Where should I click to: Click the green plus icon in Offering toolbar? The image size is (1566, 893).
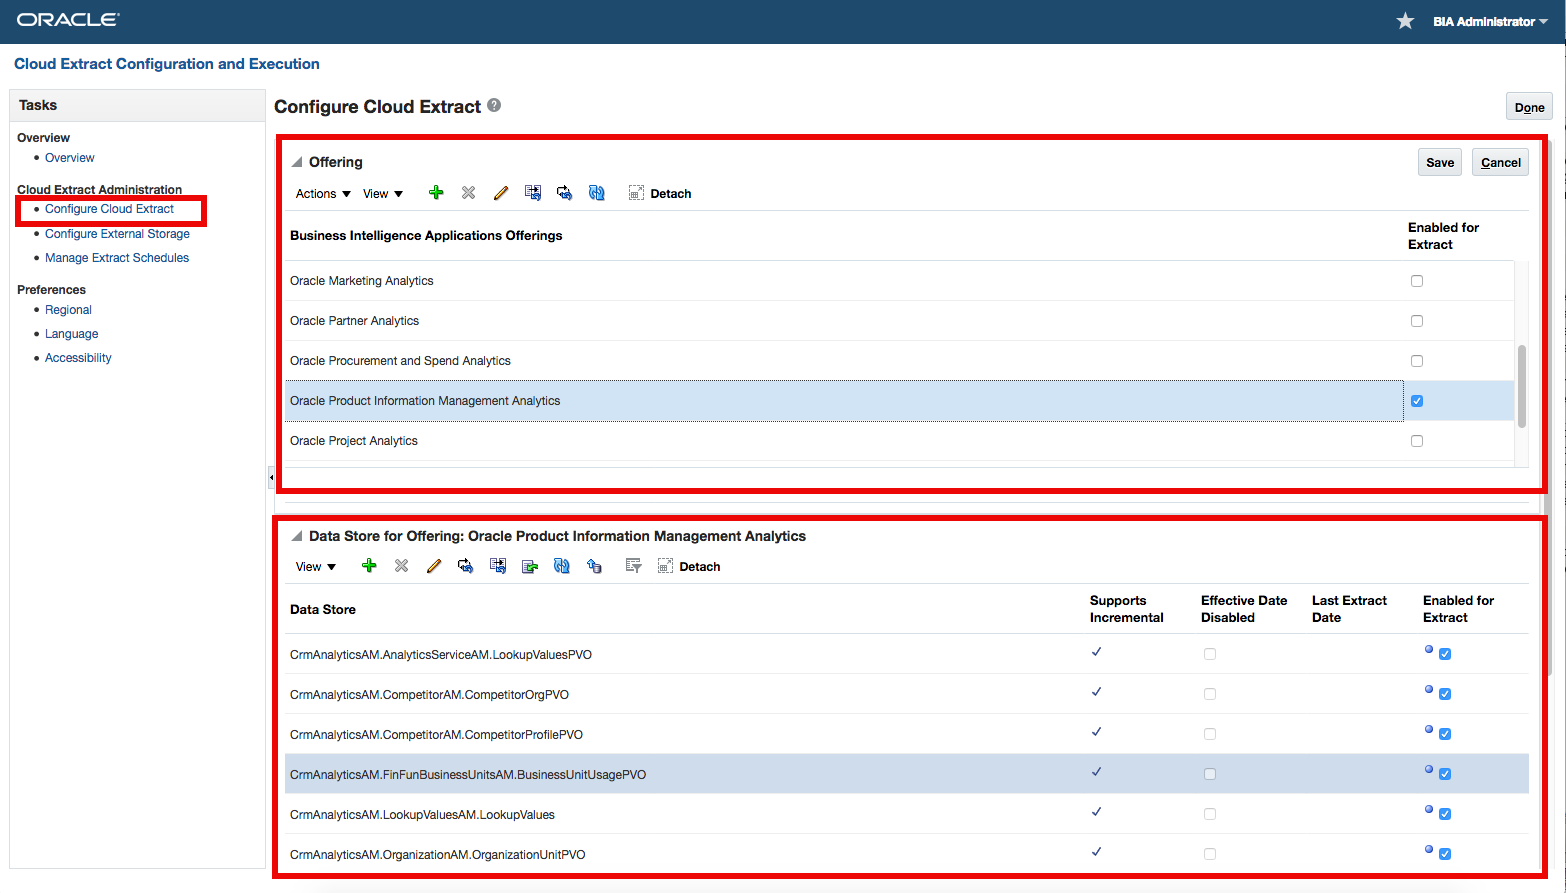click(x=436, y=193)
